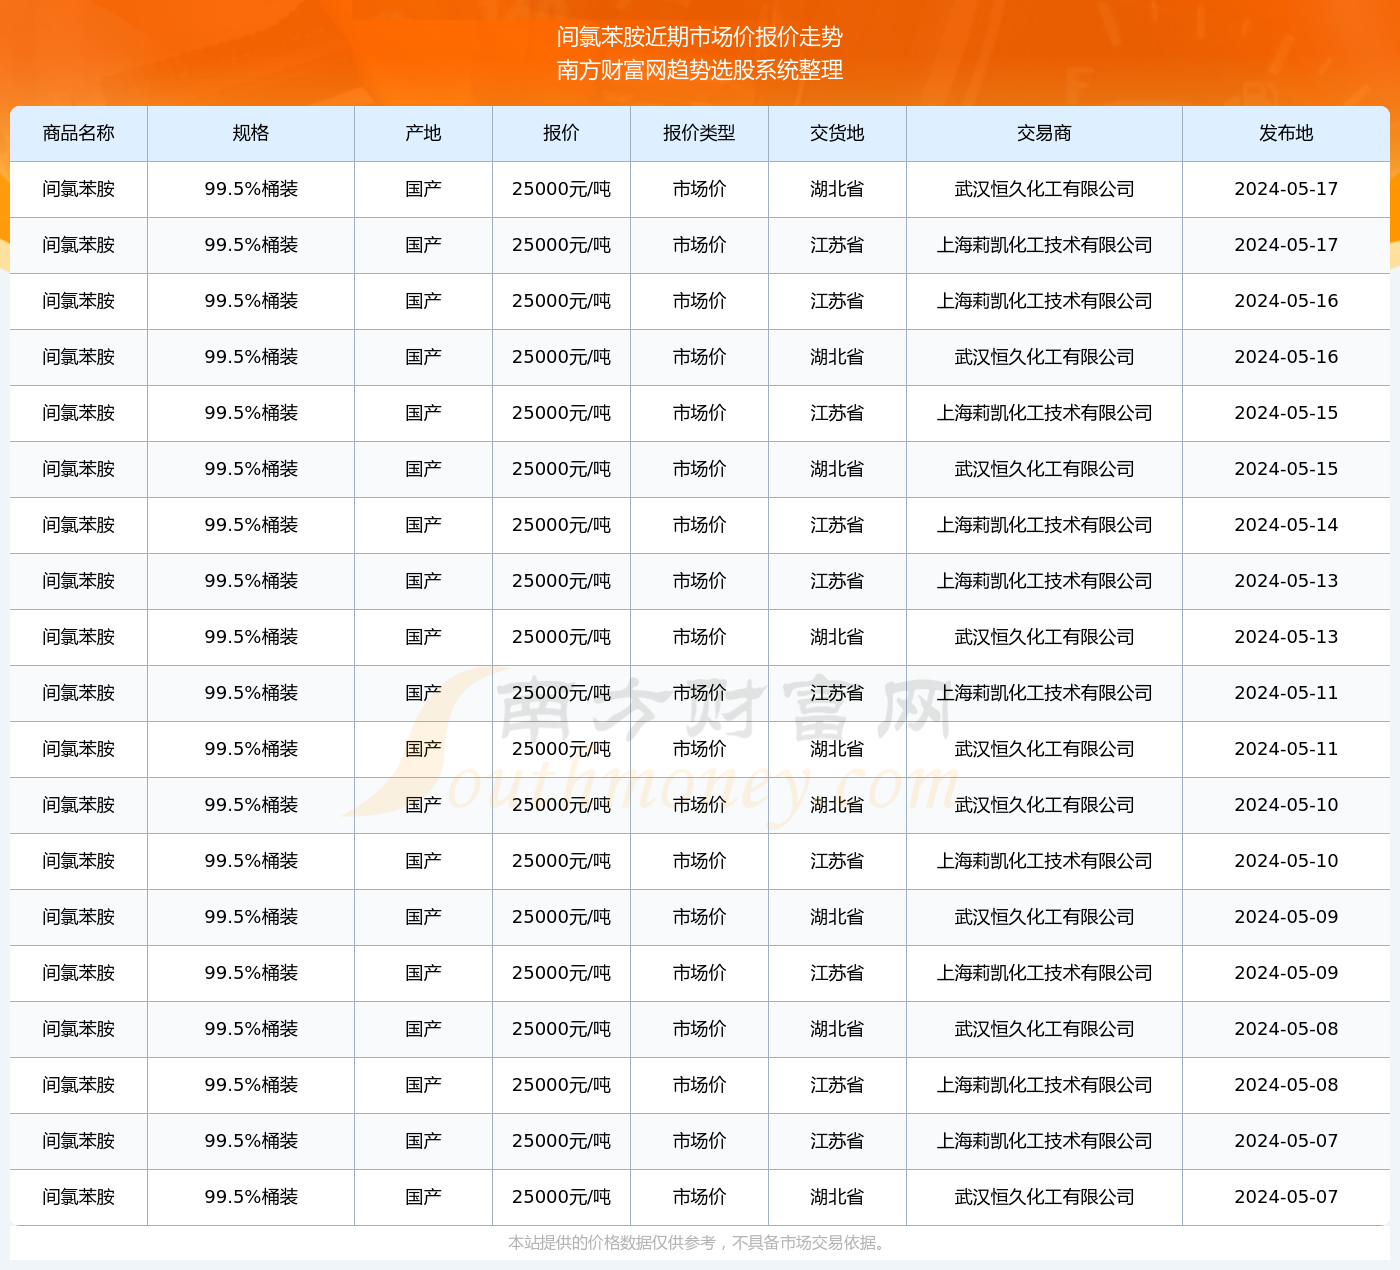Click 武汉恒久化工有限公司 in the 2024-05-17 row
1400x1270 pixels.
click(1045, 189)
